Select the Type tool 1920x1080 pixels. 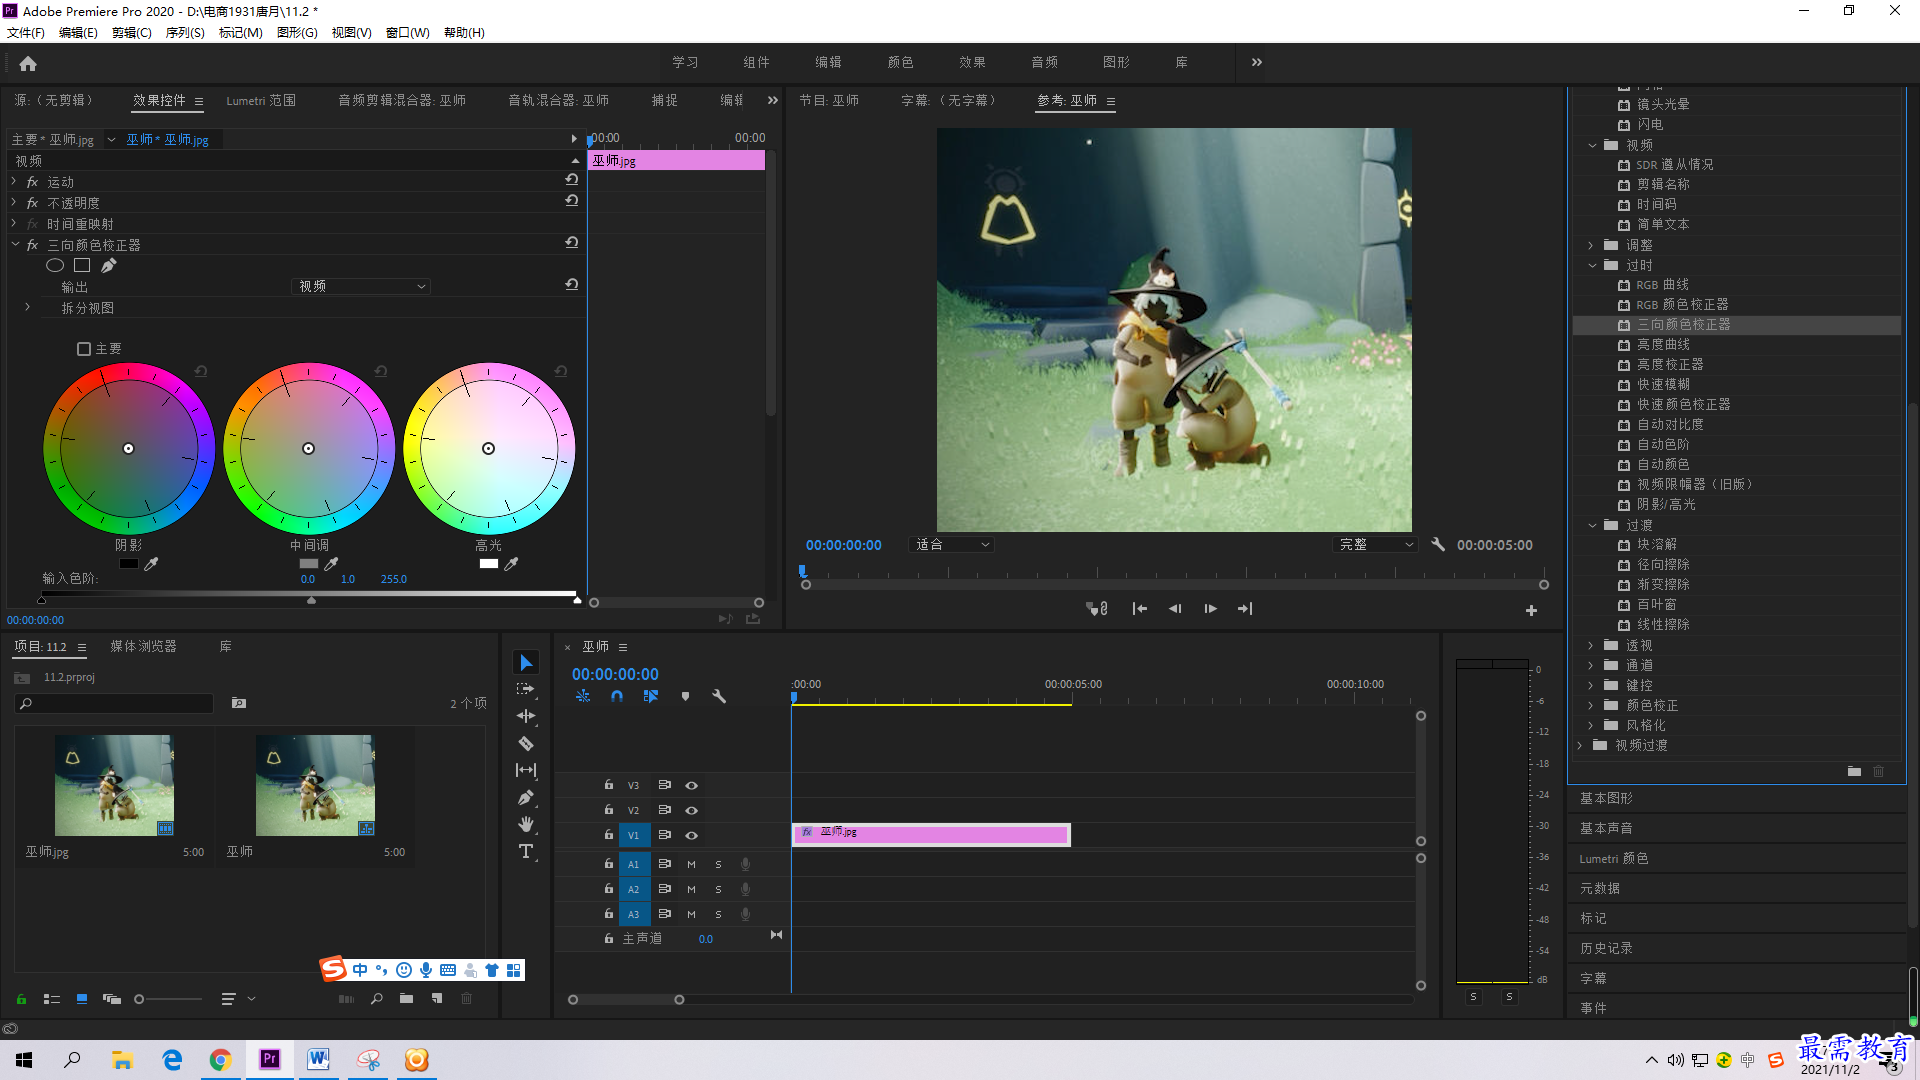tap(526, 851)
